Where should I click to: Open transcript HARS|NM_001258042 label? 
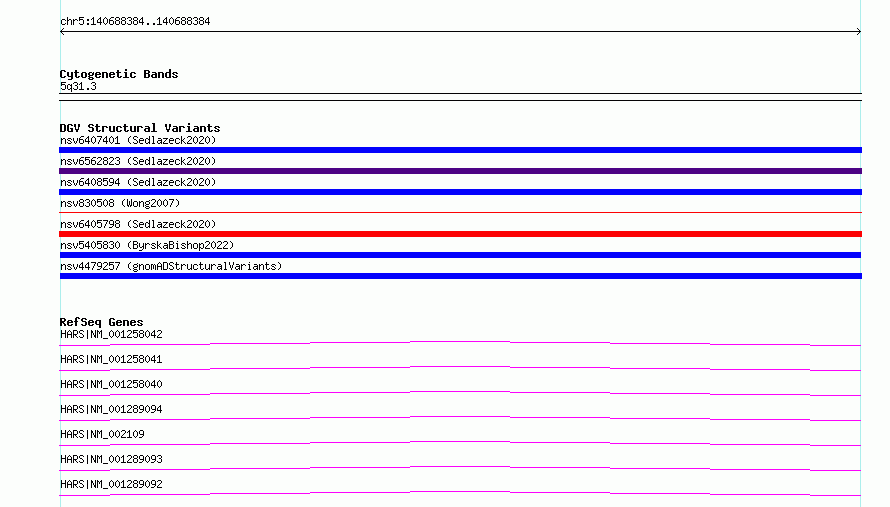point(111,334)
